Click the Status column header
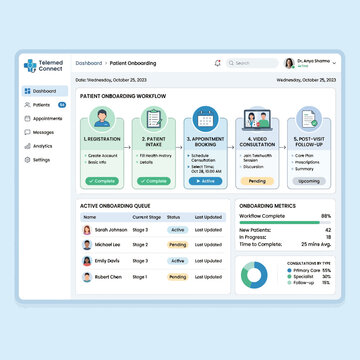This screenshot has width=360, height=360. pyautogui.click(x=173, y=217)
